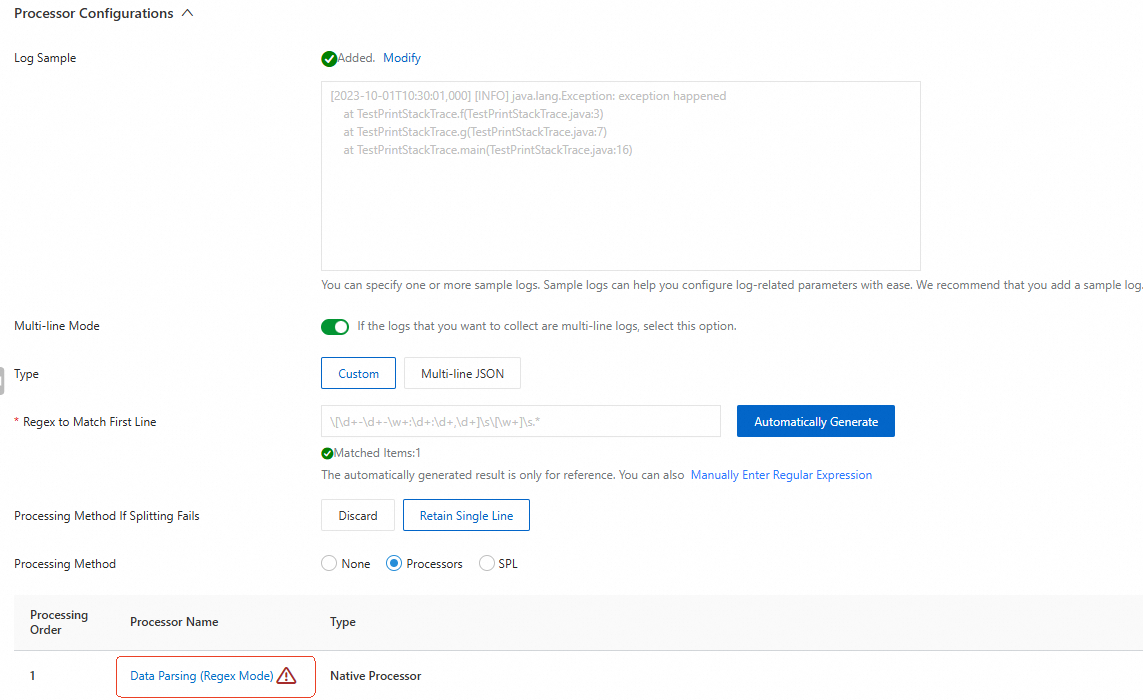Click the Matched Items green check icon
This screenshot has width=1143, height=700.
coord(327,454)
